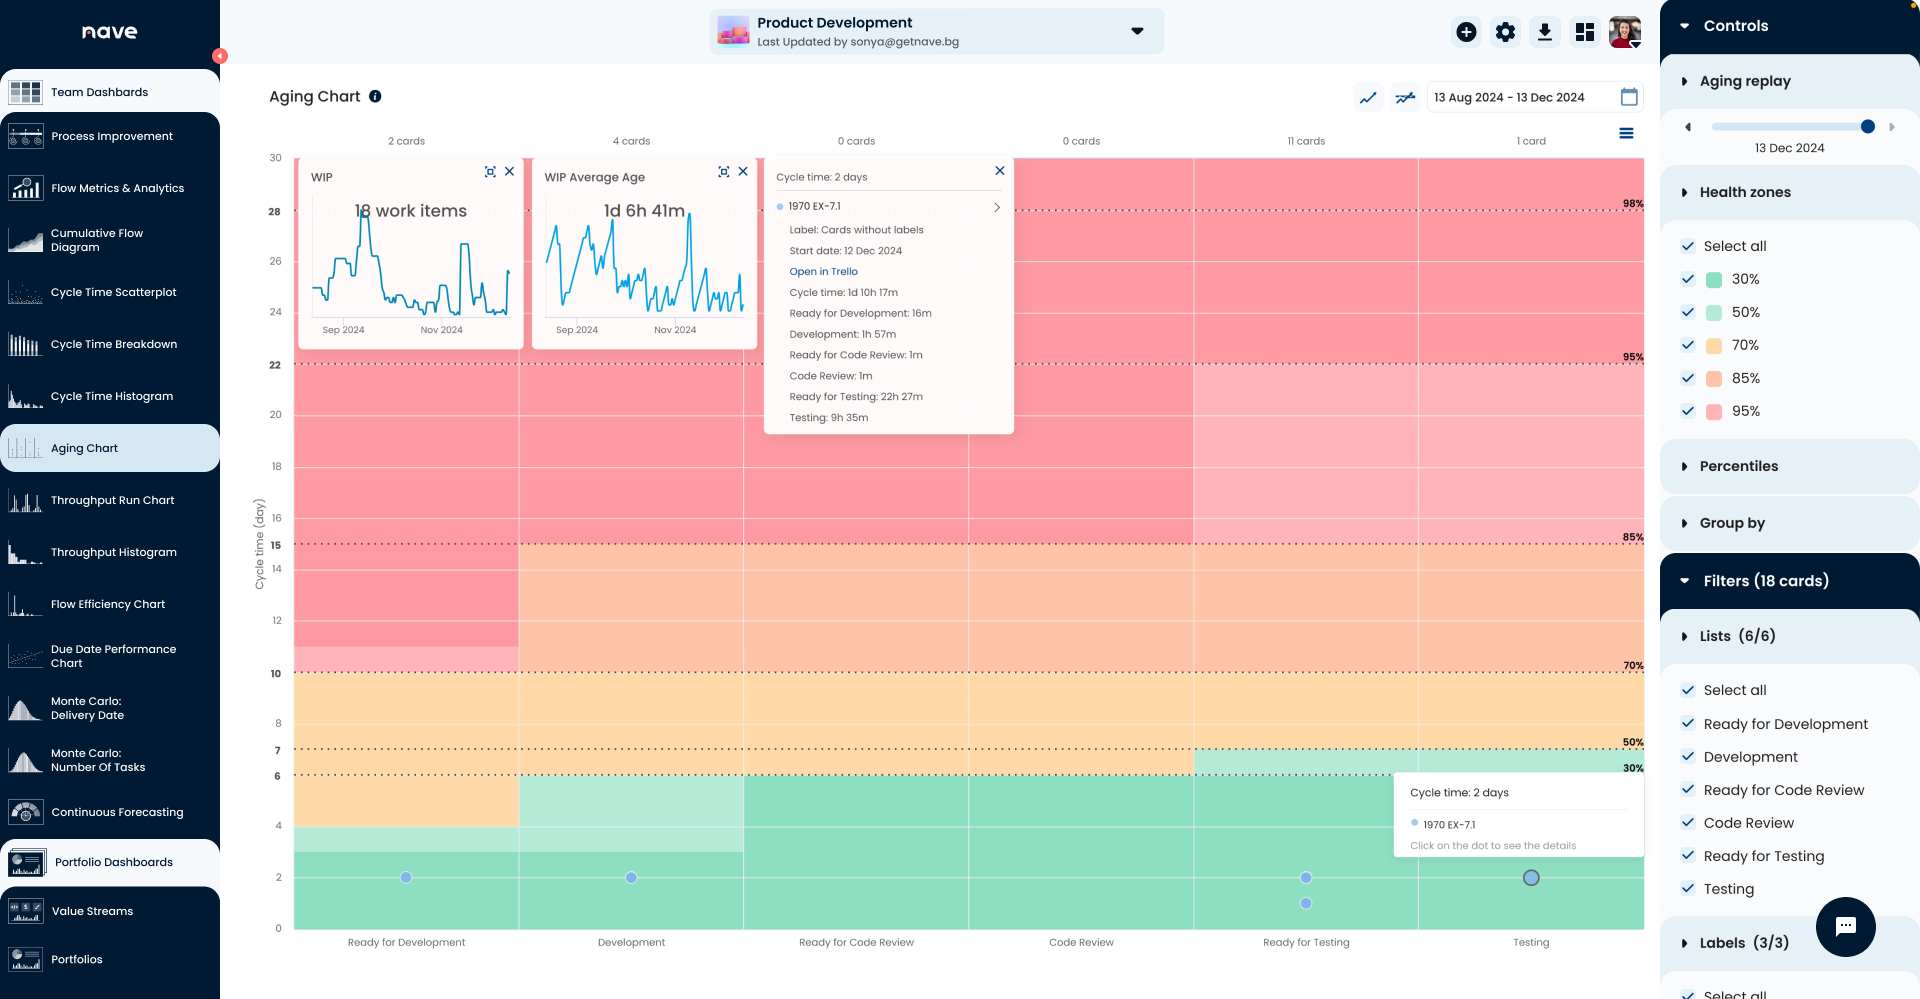Click the Open in Trello link
Viewport: 1920px width, 999px height.
[x=823, y=272]
